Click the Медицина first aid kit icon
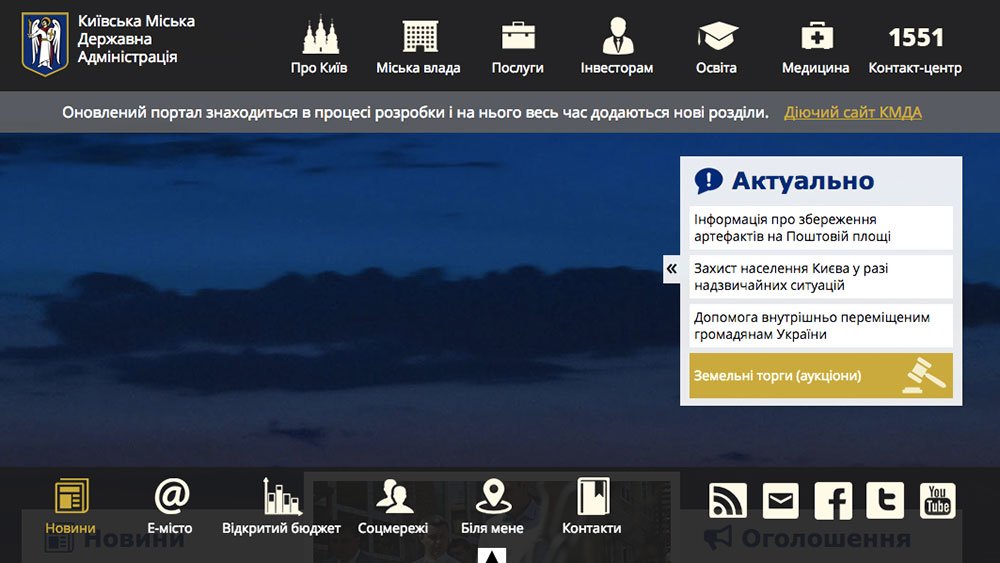 point(816,37)
